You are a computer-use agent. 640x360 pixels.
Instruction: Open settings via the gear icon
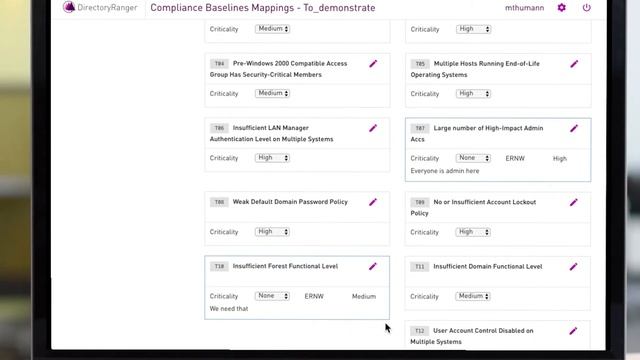pos(562,7)
